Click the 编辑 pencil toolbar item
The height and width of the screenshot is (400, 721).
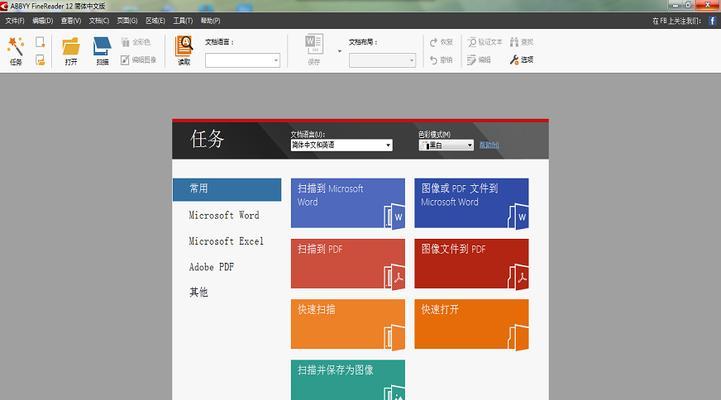pos(479,60)
